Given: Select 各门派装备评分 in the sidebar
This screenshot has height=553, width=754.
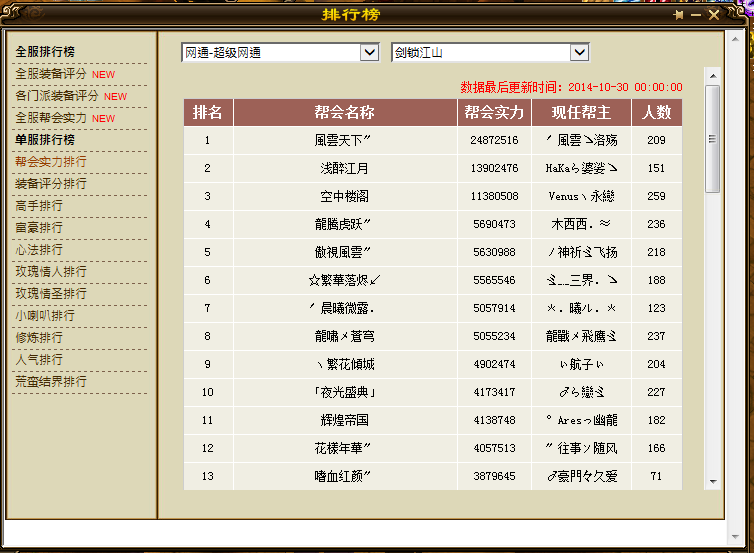Looking at the screenshot, I should point(57,96).
